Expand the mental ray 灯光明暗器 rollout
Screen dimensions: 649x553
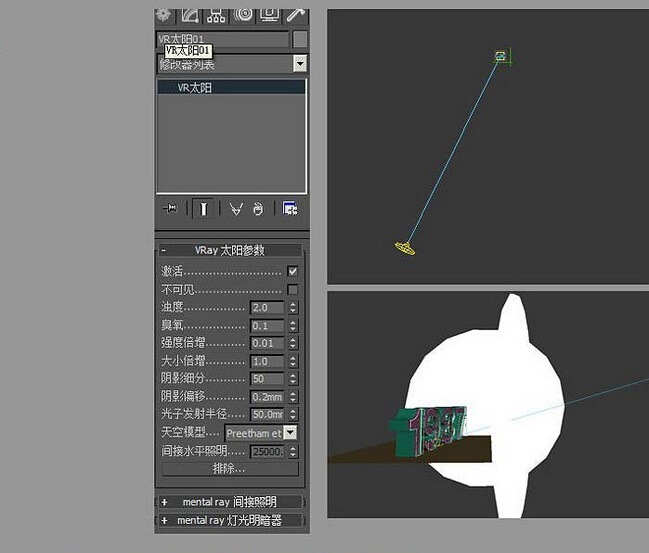230,520
